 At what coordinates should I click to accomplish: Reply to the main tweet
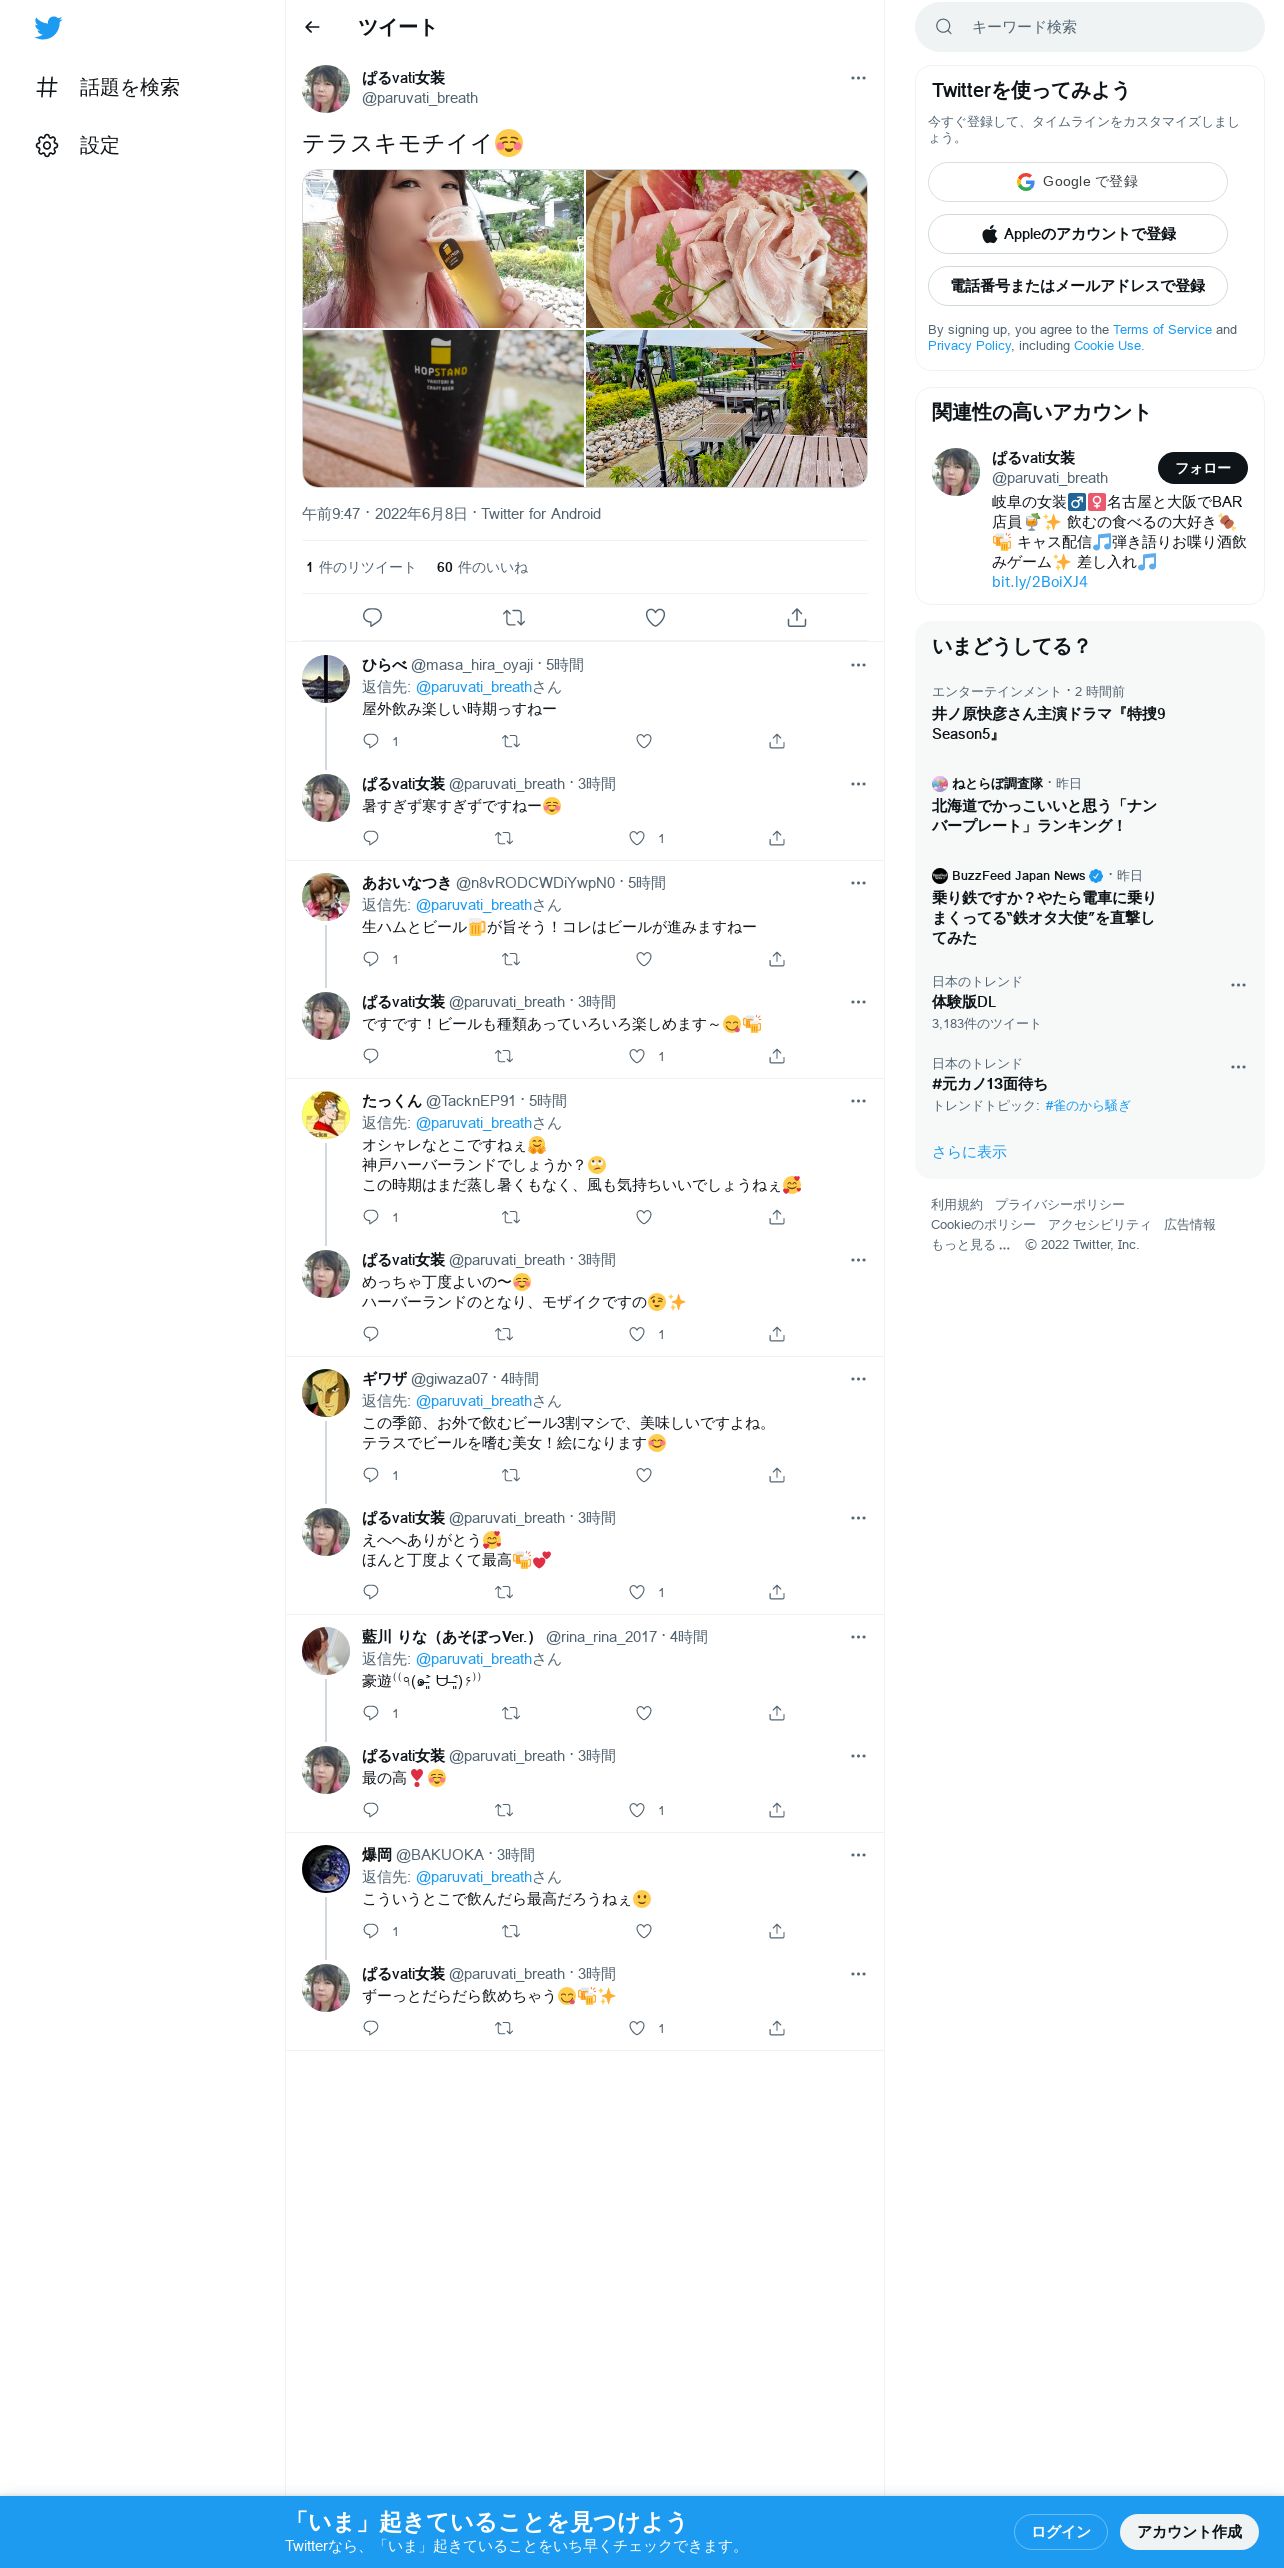pos(372,617)
